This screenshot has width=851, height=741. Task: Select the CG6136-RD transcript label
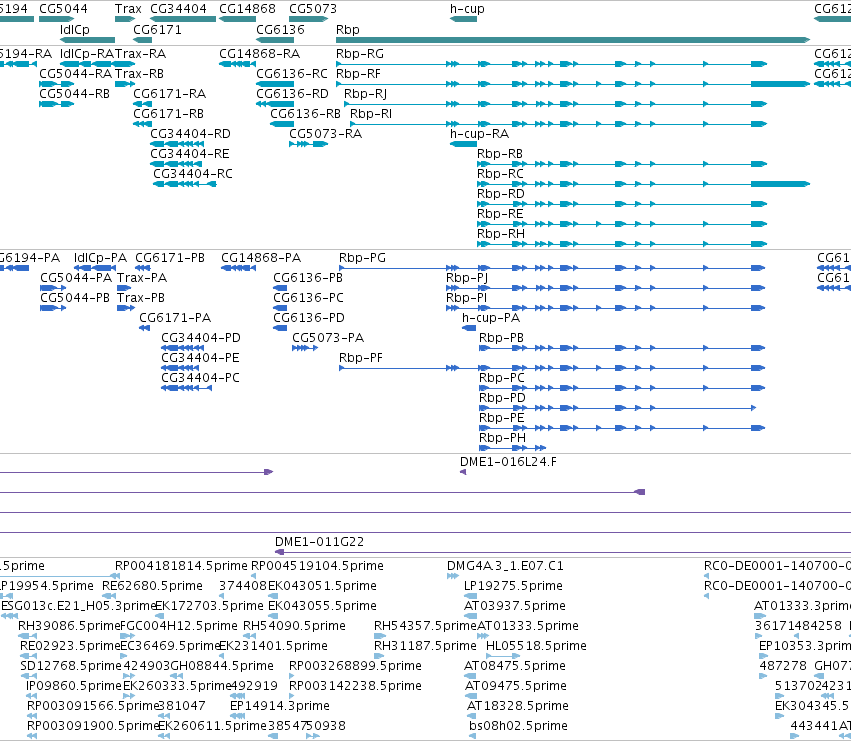coord(293,94)
